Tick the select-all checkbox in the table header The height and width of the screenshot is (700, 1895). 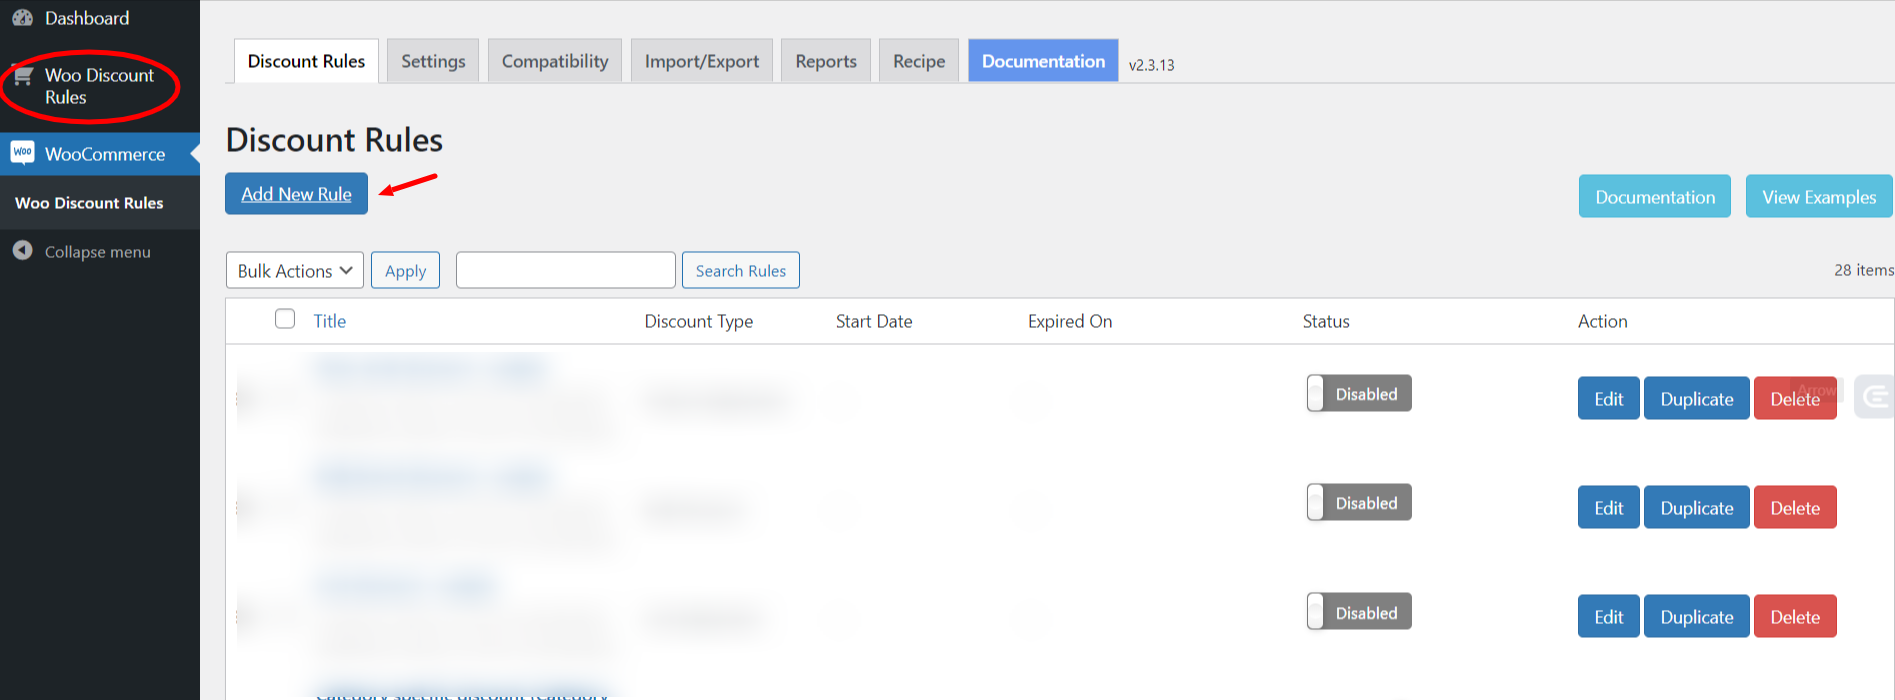285,319
